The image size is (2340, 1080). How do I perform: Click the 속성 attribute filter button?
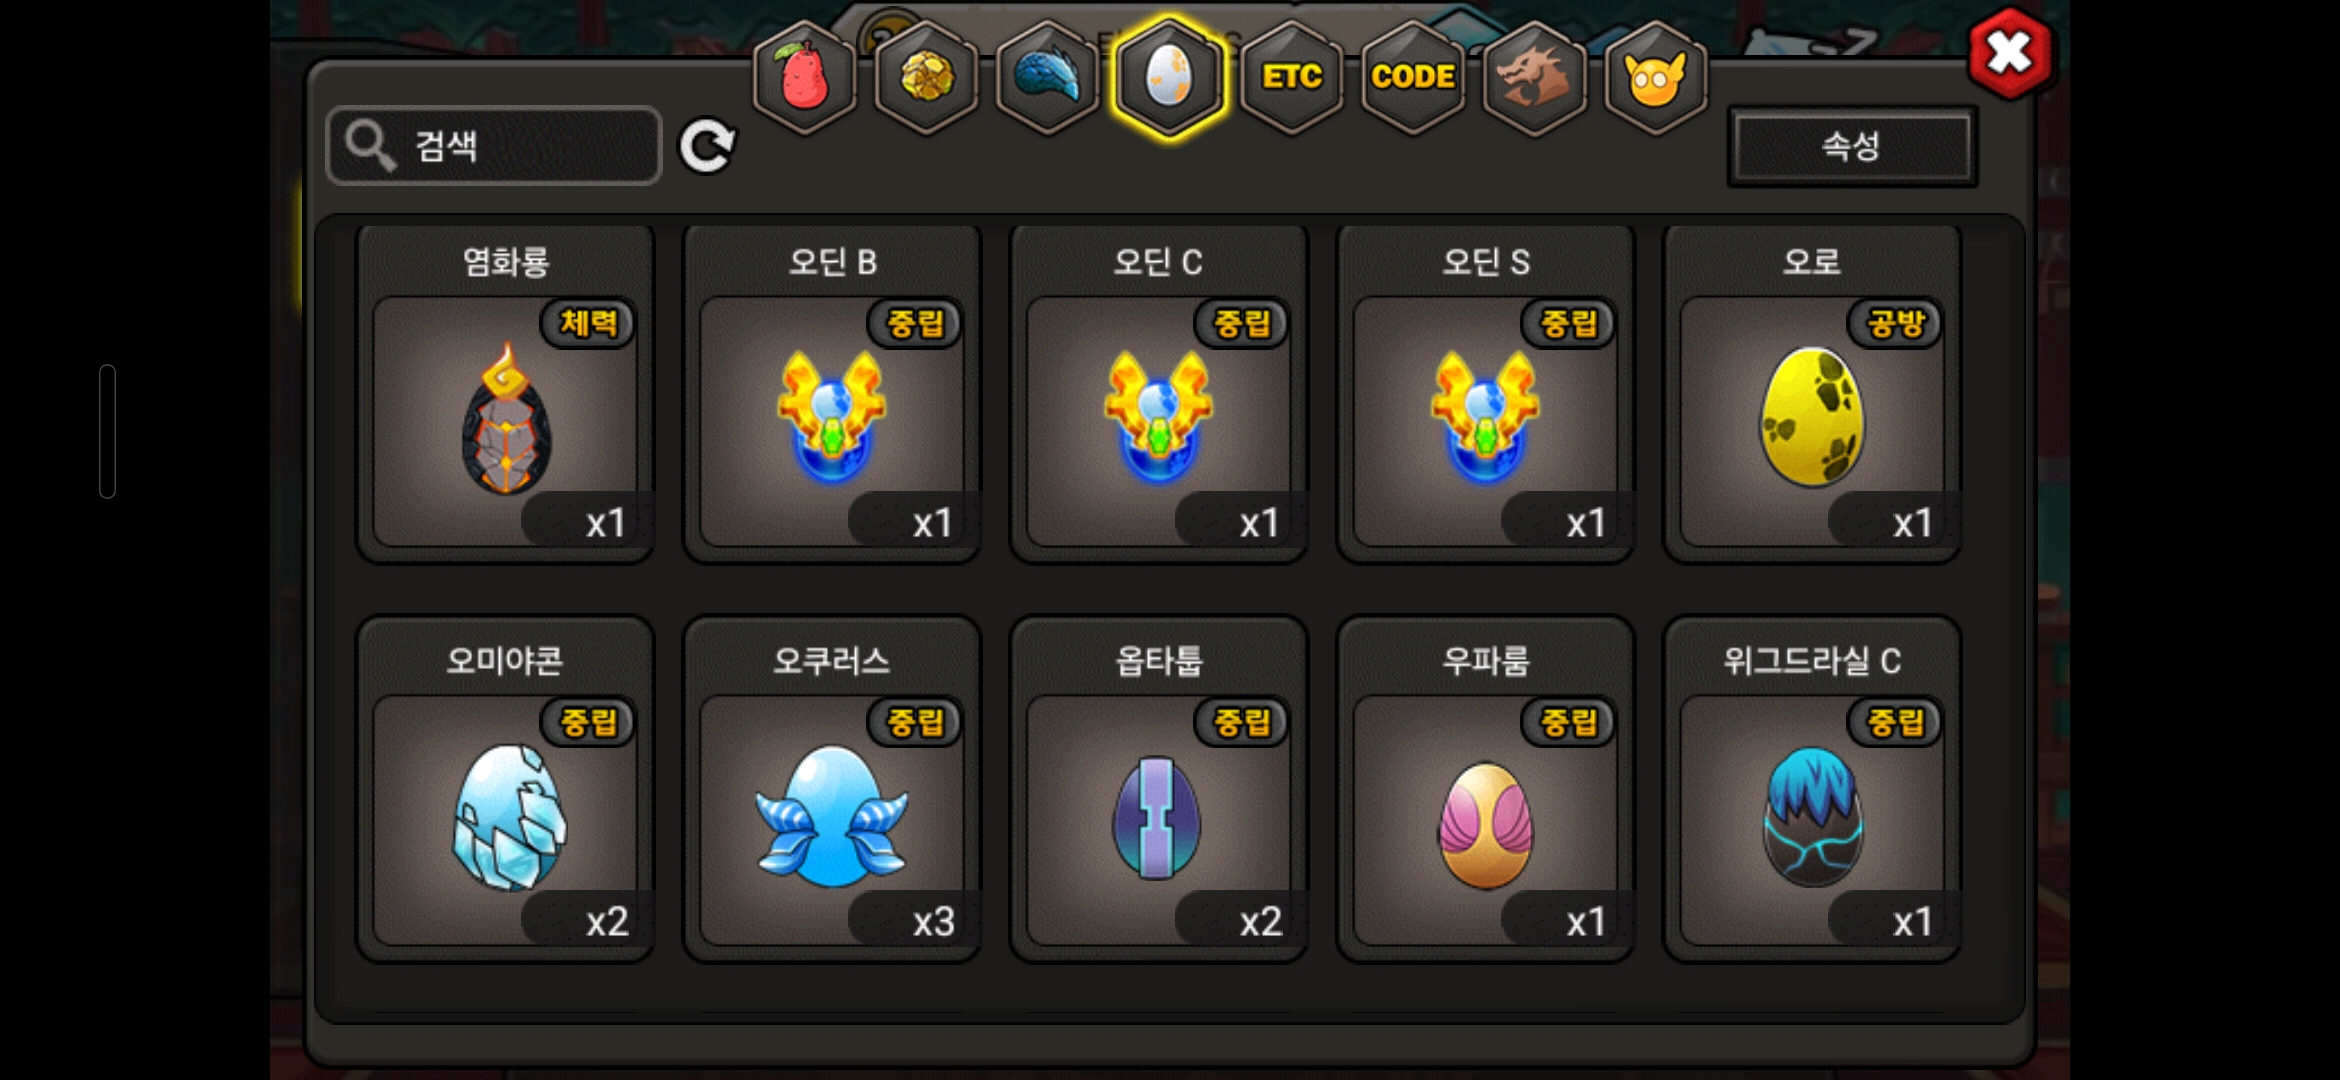(x=1852, y=147)
